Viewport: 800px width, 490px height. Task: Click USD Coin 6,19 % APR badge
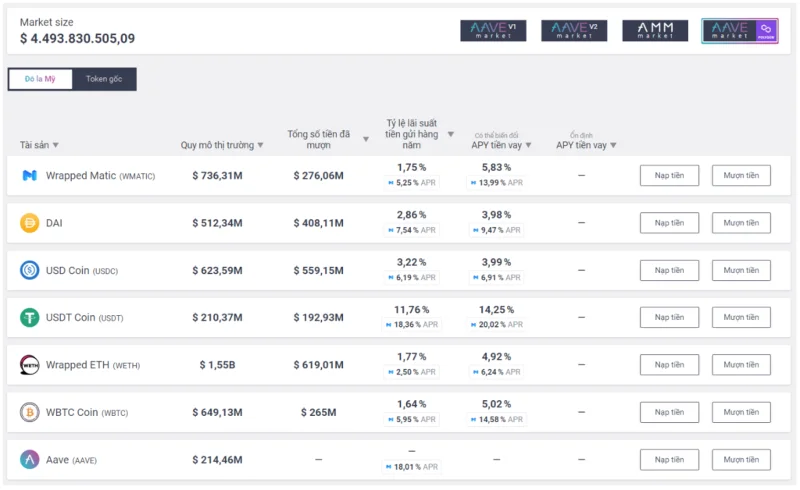pyautogui.click(x=412, y=277)
